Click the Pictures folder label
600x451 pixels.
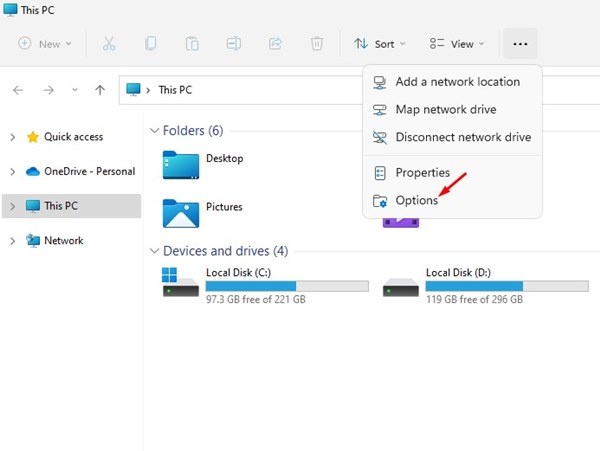(x=224, y=207)
